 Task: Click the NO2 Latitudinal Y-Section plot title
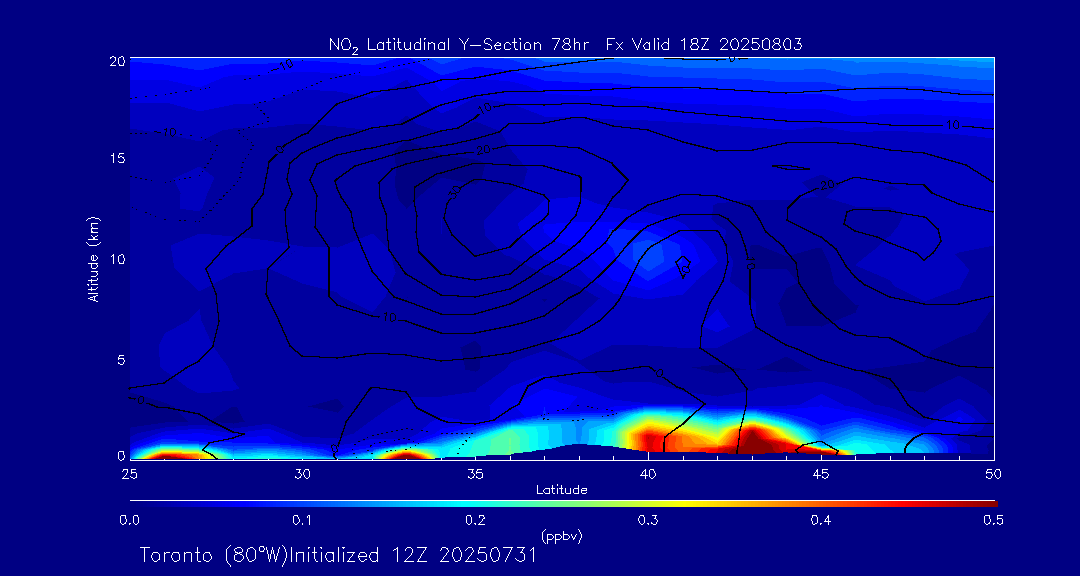pyautogui.click(x=565, y=44)
